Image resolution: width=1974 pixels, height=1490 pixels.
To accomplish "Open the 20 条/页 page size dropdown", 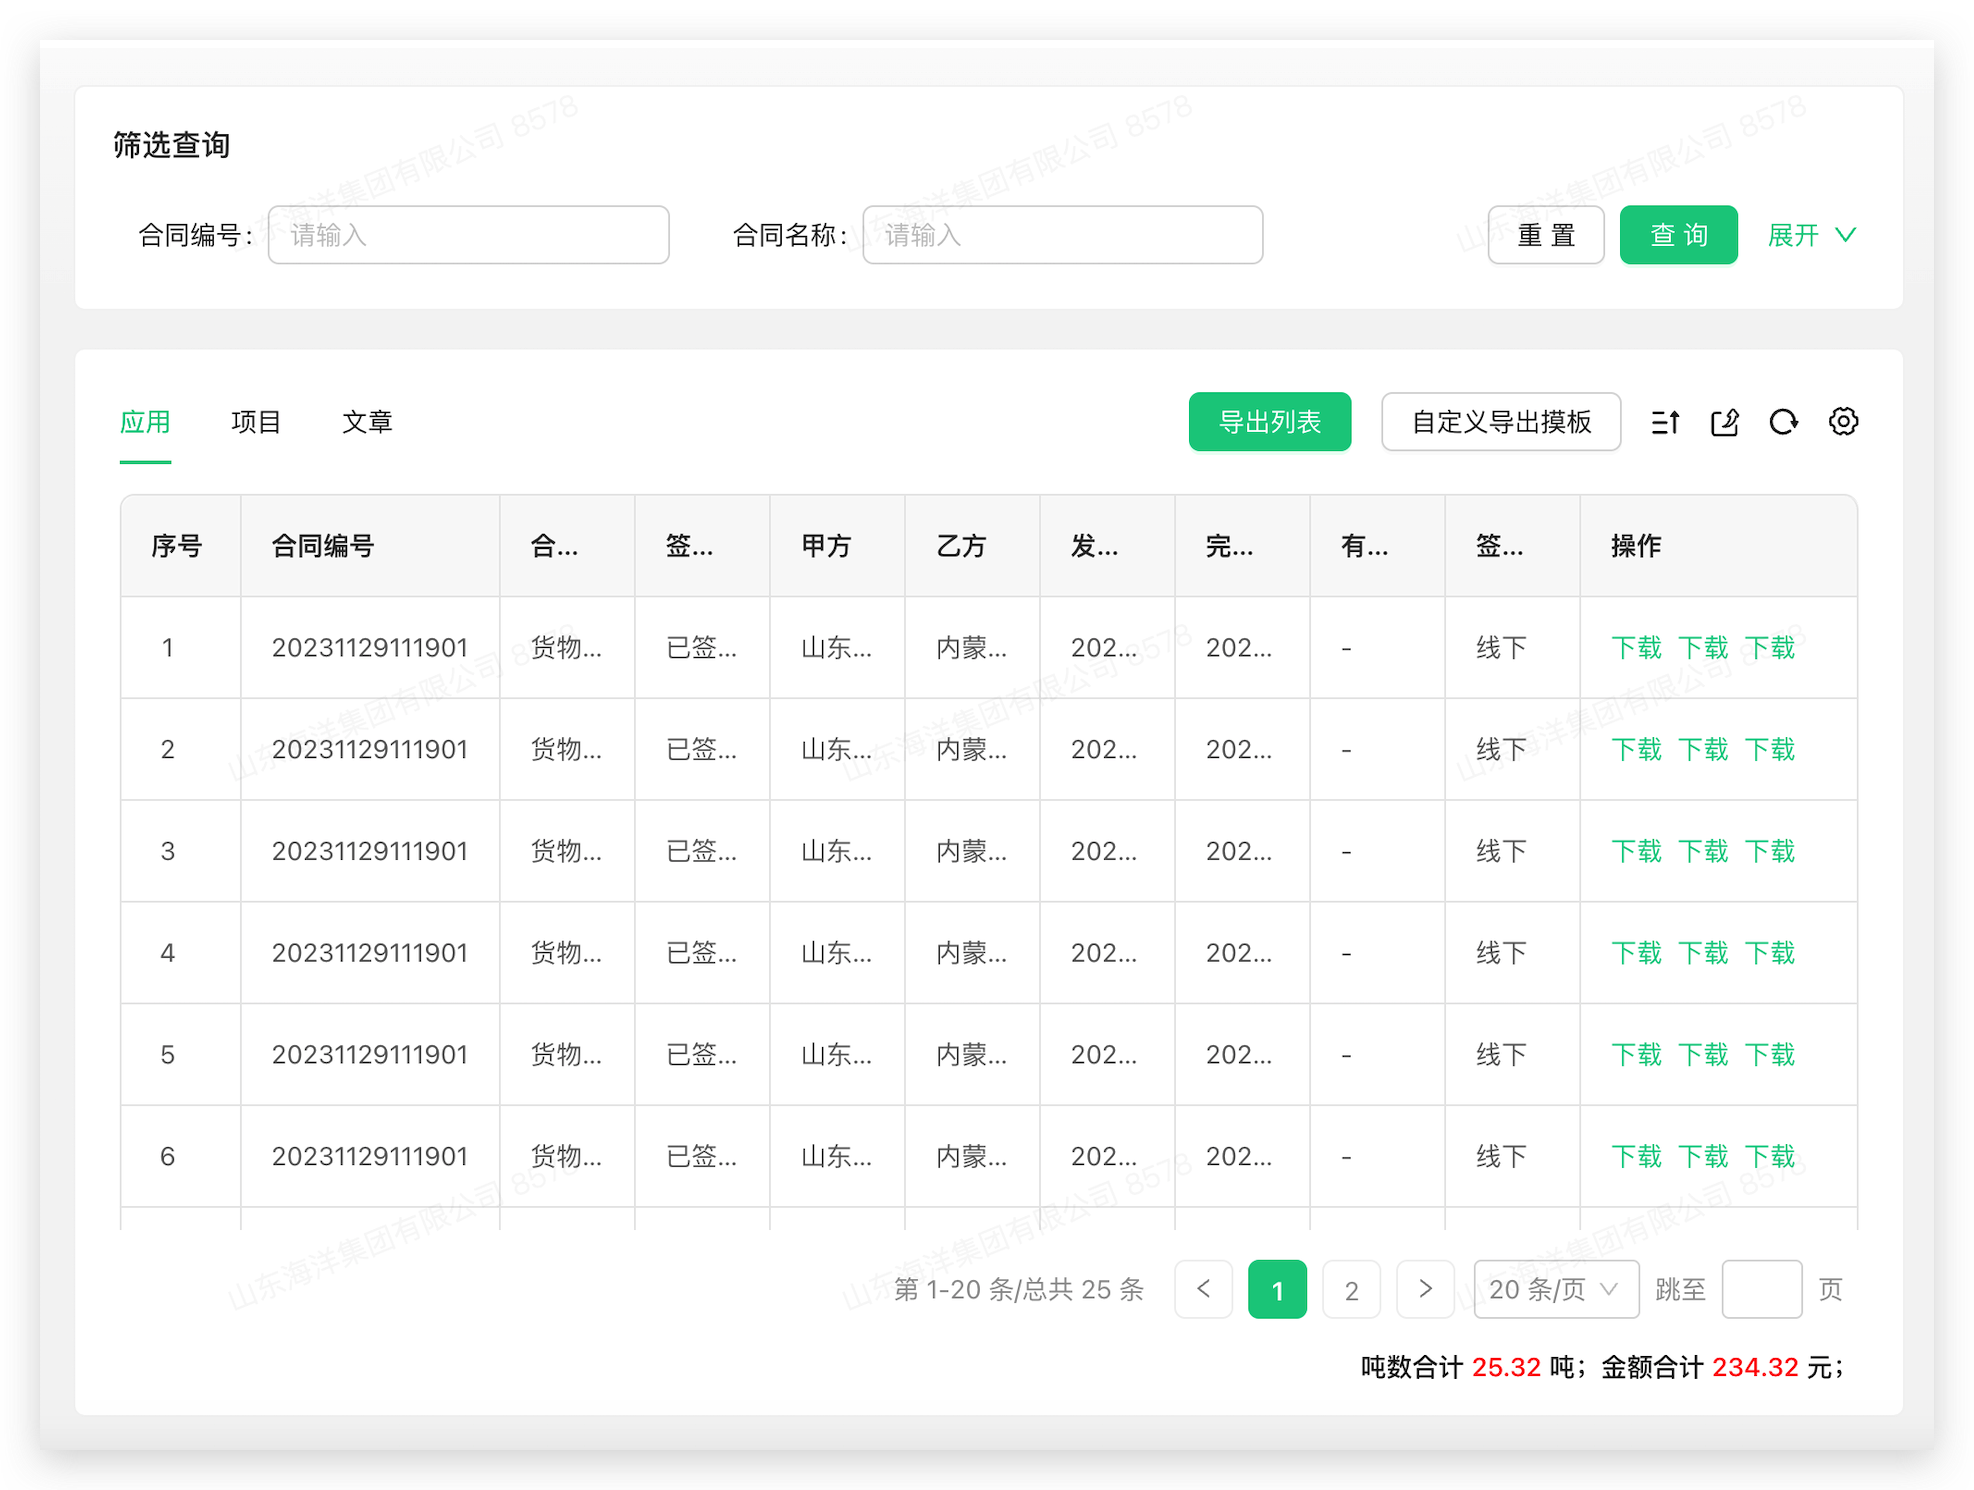I will click(x=1555, y=1289).
